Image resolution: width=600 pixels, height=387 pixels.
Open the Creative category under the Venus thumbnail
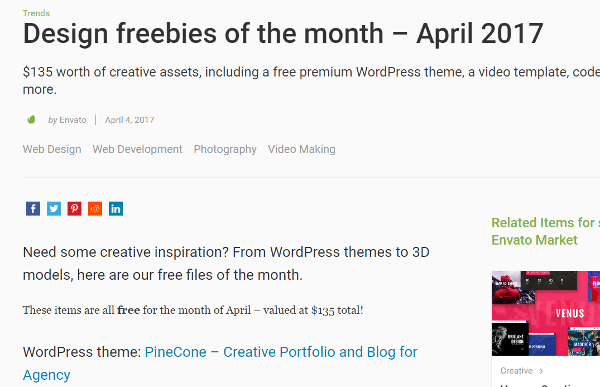point(516,371)
